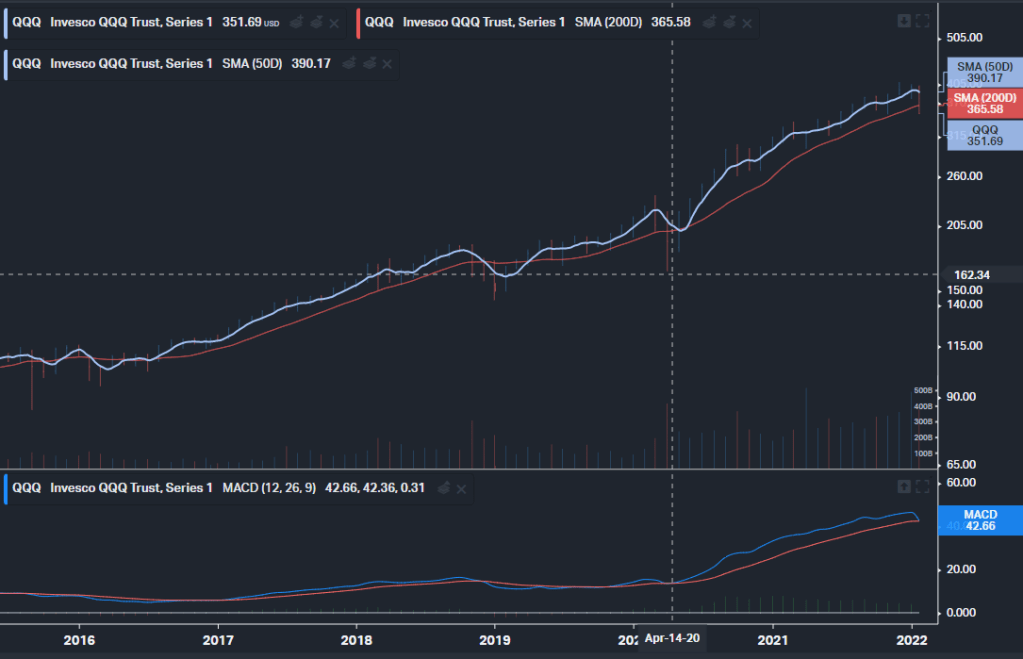Expand main price chart to fullscreen
The width and height of the screenshot is (1023, 659).
pyautogui.click(x=922, y=21)
